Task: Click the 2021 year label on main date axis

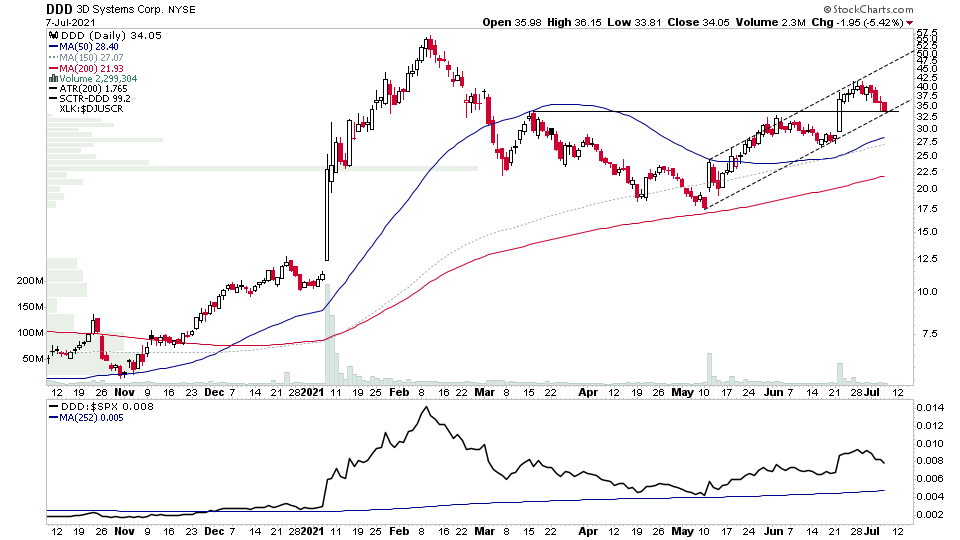Action: [312, 392]
